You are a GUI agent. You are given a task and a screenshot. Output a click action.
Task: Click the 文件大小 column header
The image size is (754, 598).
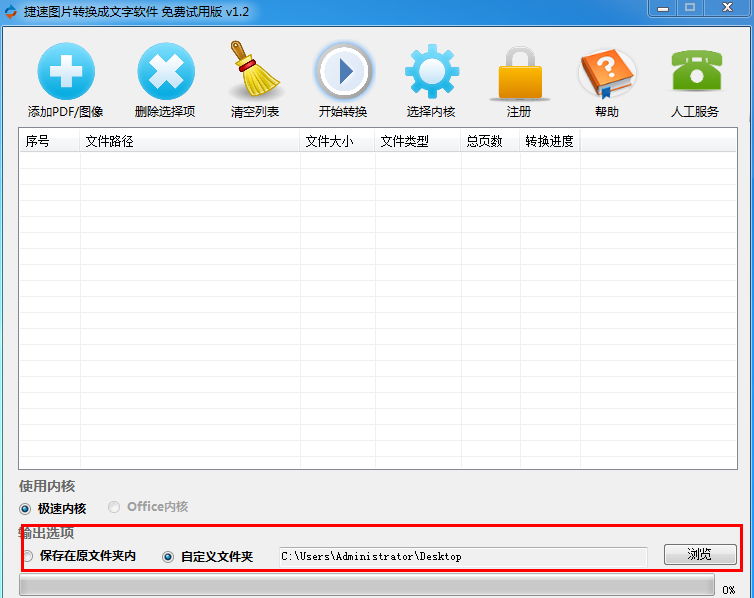tap(337, 141)
